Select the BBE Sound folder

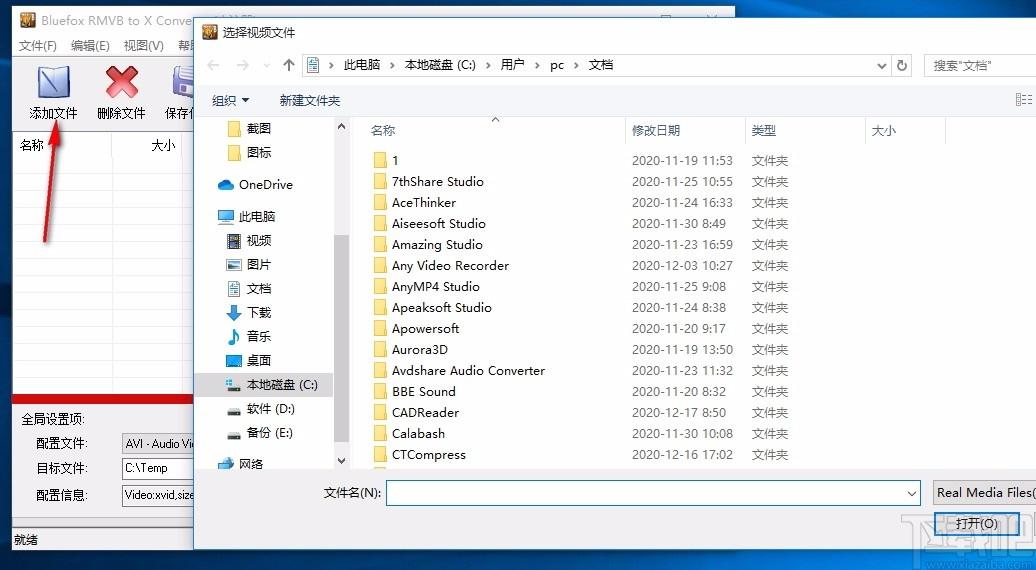(414, 392)
